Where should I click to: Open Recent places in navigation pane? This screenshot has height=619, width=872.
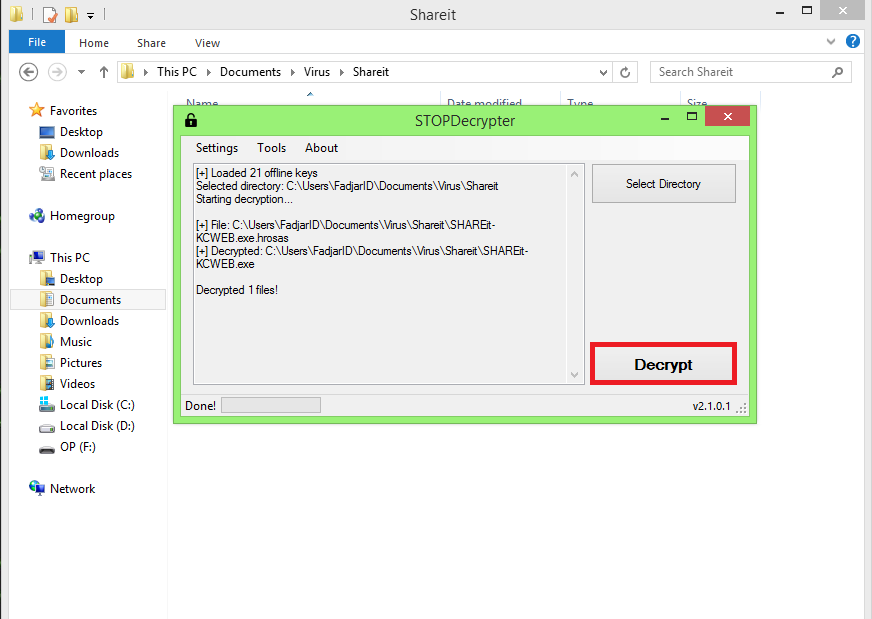[x=96, y=174]
